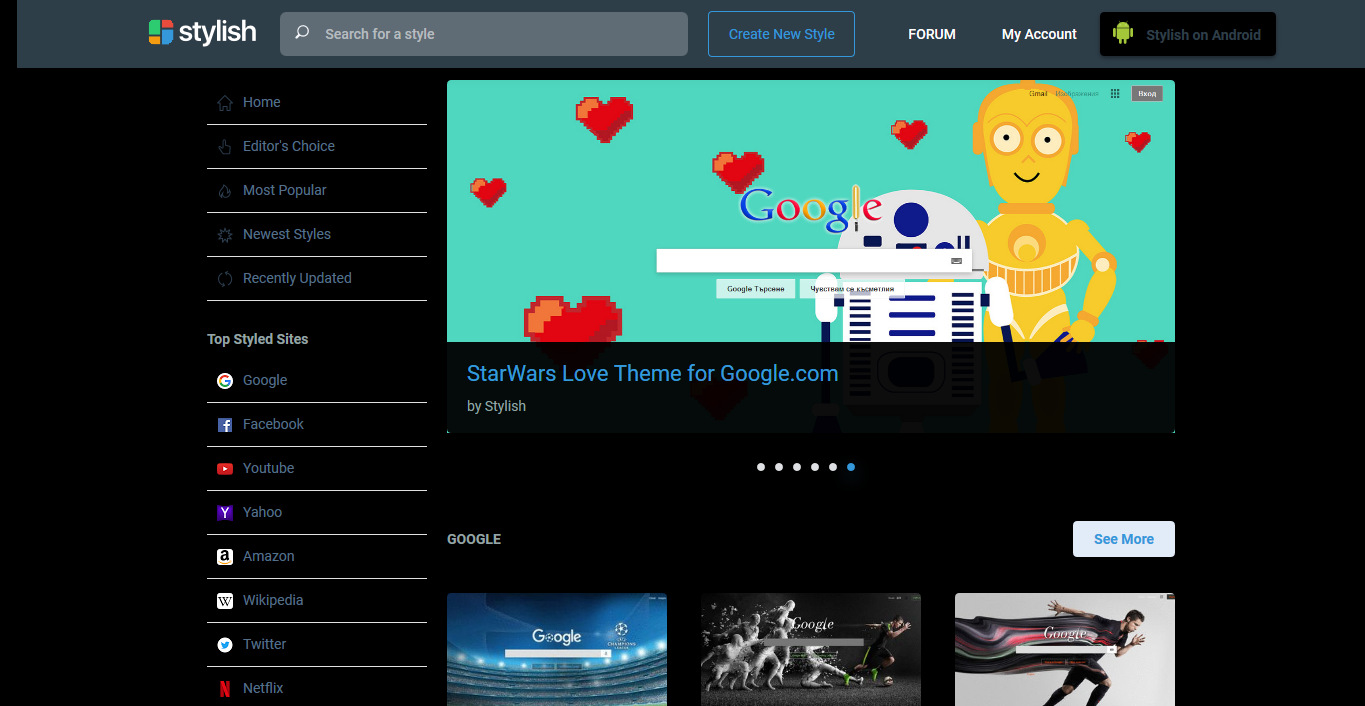1365x706 pixels.
Task: Click the Wikipedia W icon in the sidebar
Action: click(225, 600)
